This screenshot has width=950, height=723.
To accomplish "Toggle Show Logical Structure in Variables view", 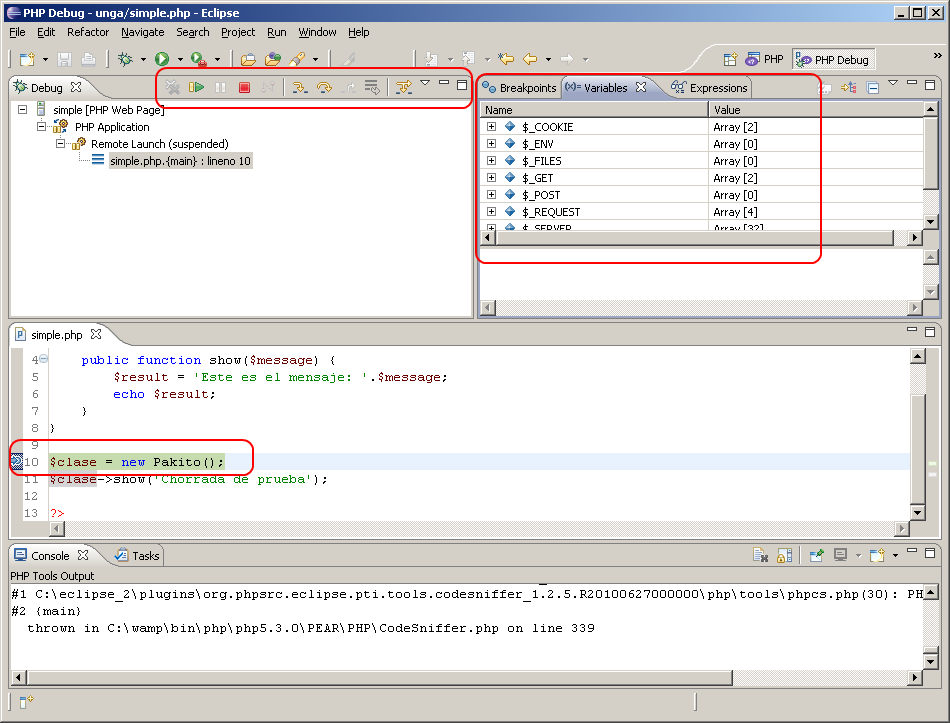I will coord(849,88).
